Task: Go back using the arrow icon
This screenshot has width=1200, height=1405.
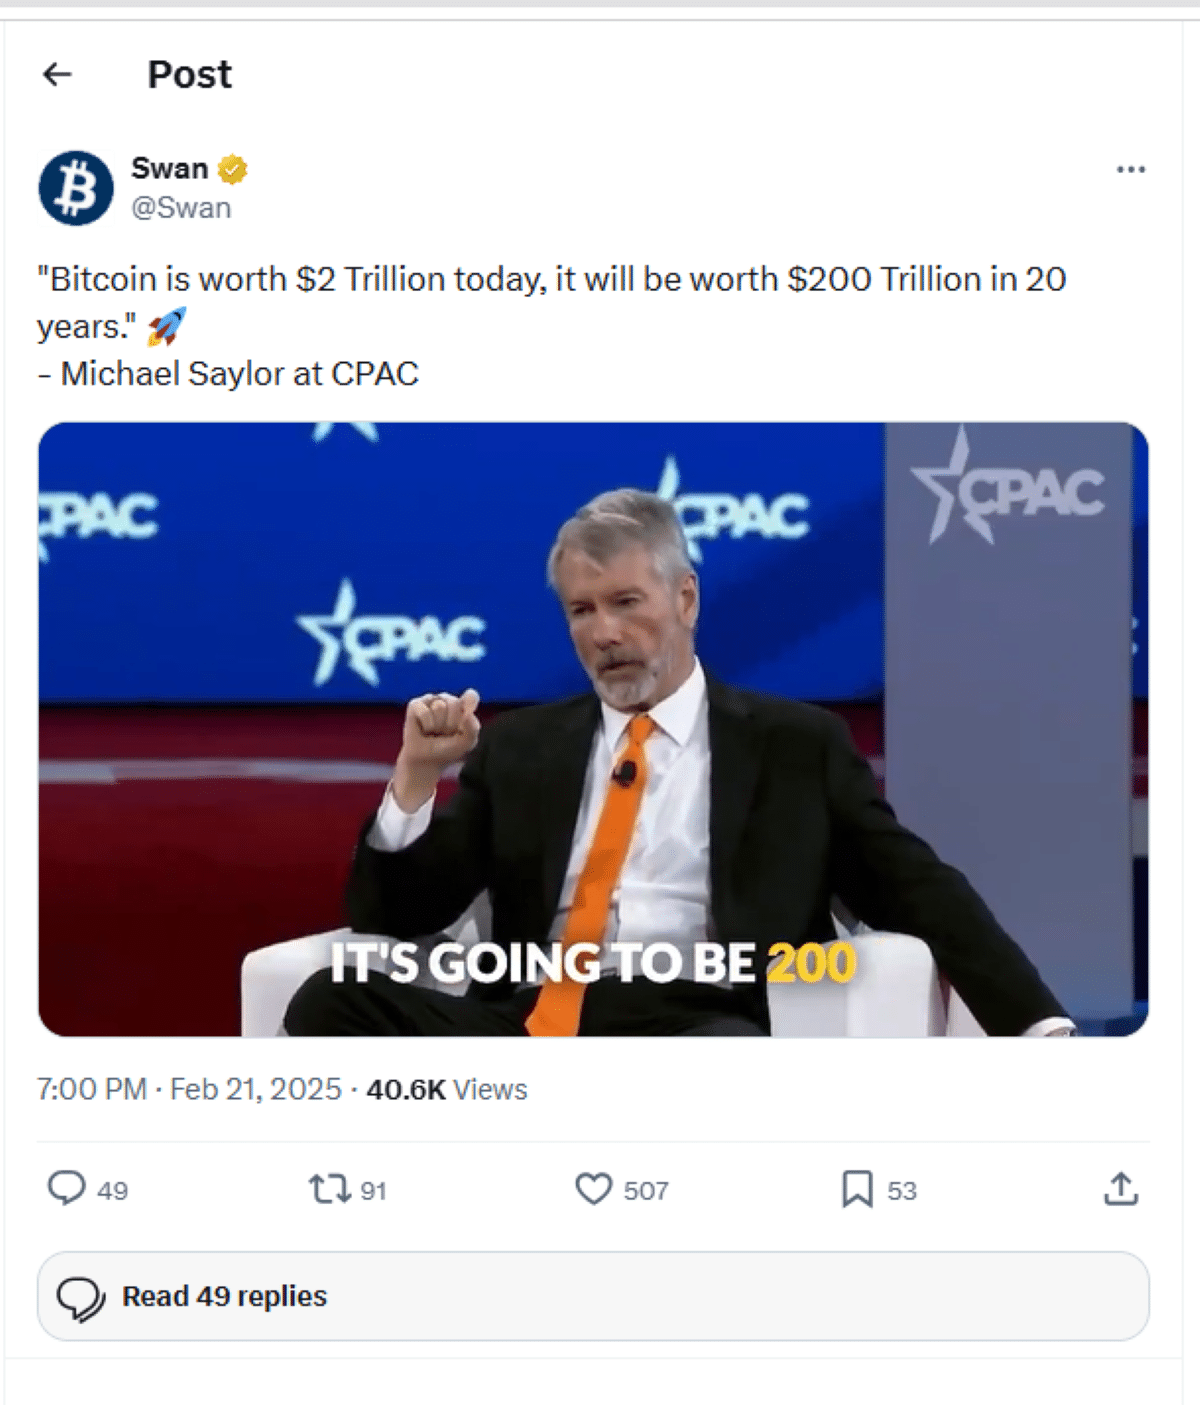Action: 58,74
